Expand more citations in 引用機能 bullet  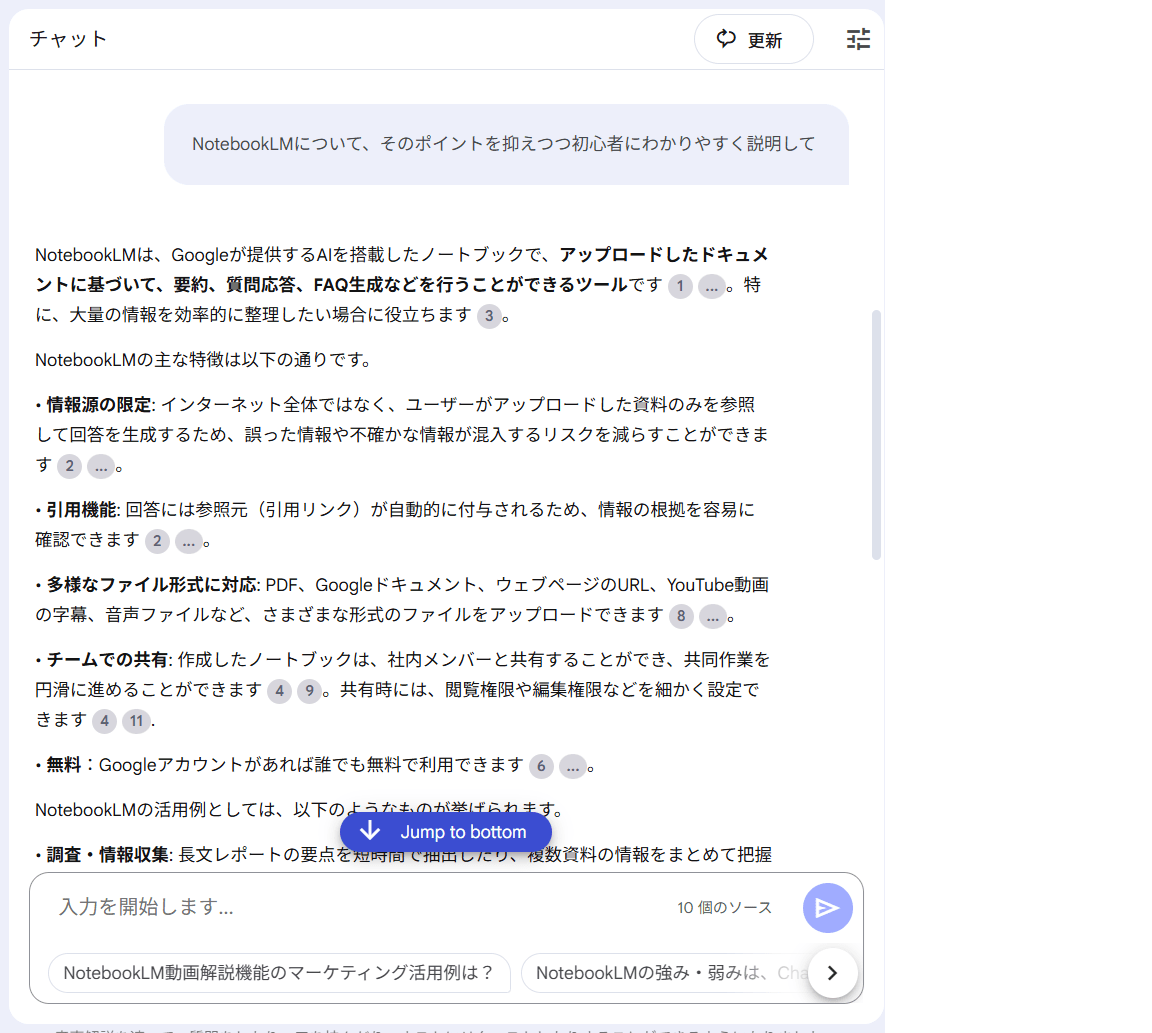188,542
